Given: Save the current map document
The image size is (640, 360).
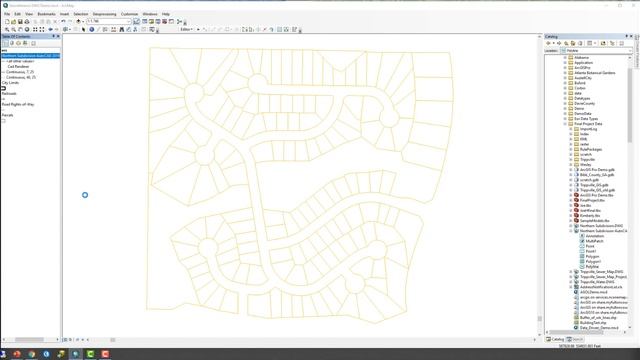Looking at the screenshot, I should pos(20,22).
